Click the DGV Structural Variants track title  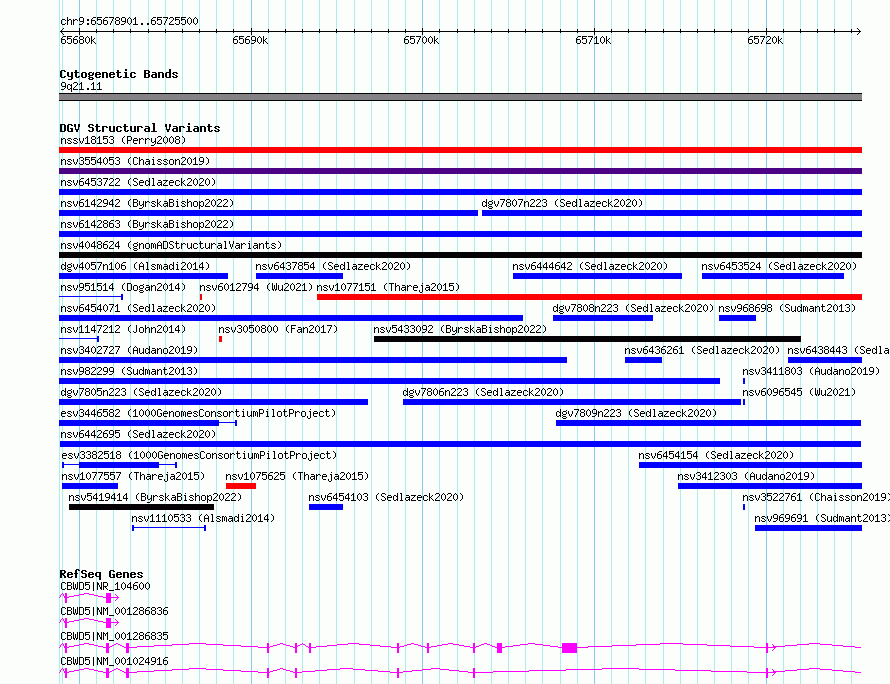(140, 128)
